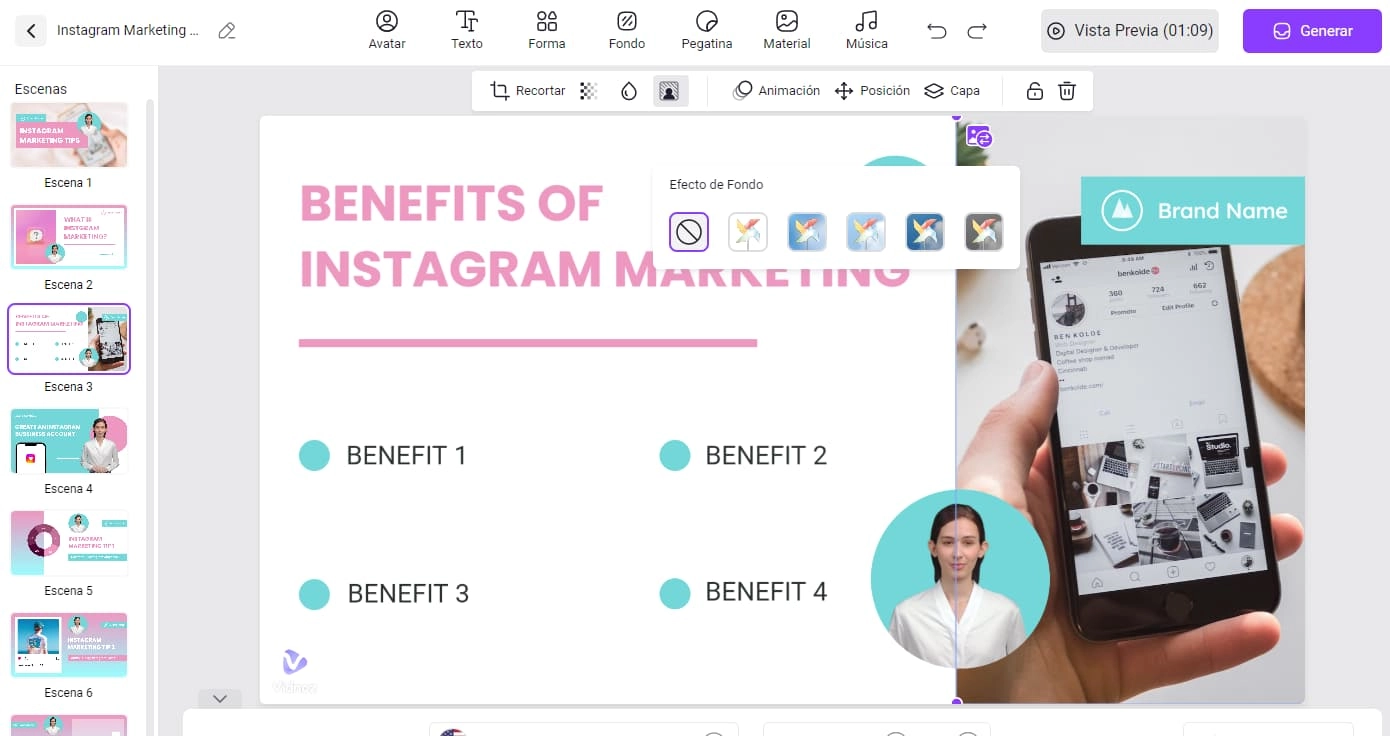1390x736 pixels.
Task: Open the Posición options
Action: pyautogui.click(x=872, y=91)
